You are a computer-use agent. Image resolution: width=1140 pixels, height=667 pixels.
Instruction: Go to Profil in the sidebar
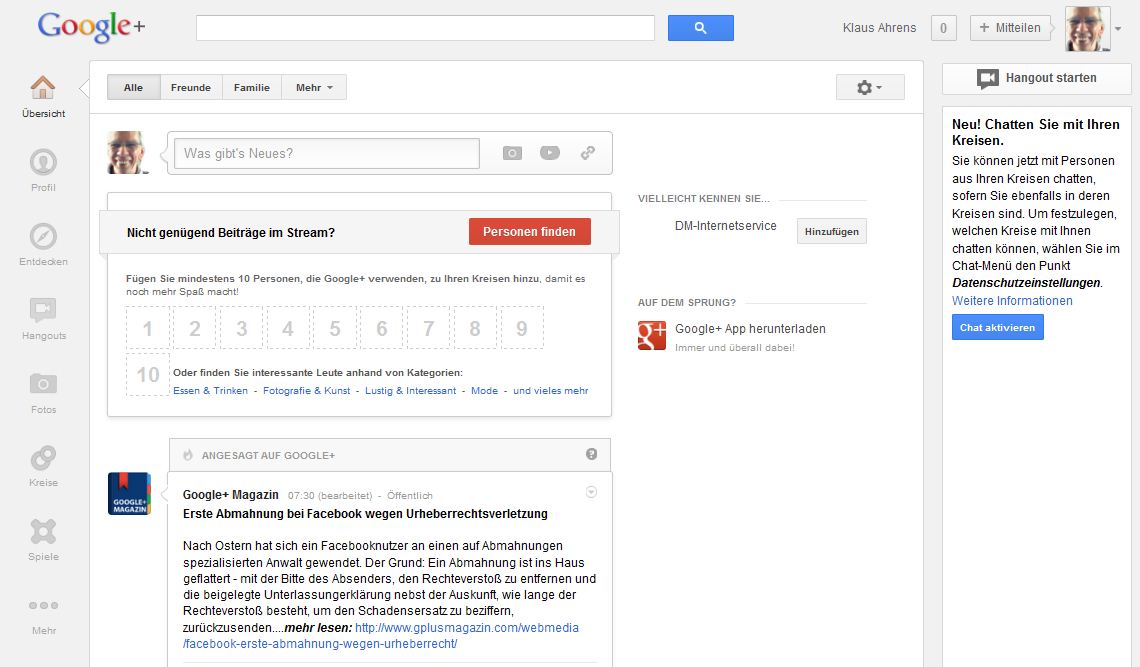(x=43, y=162)
